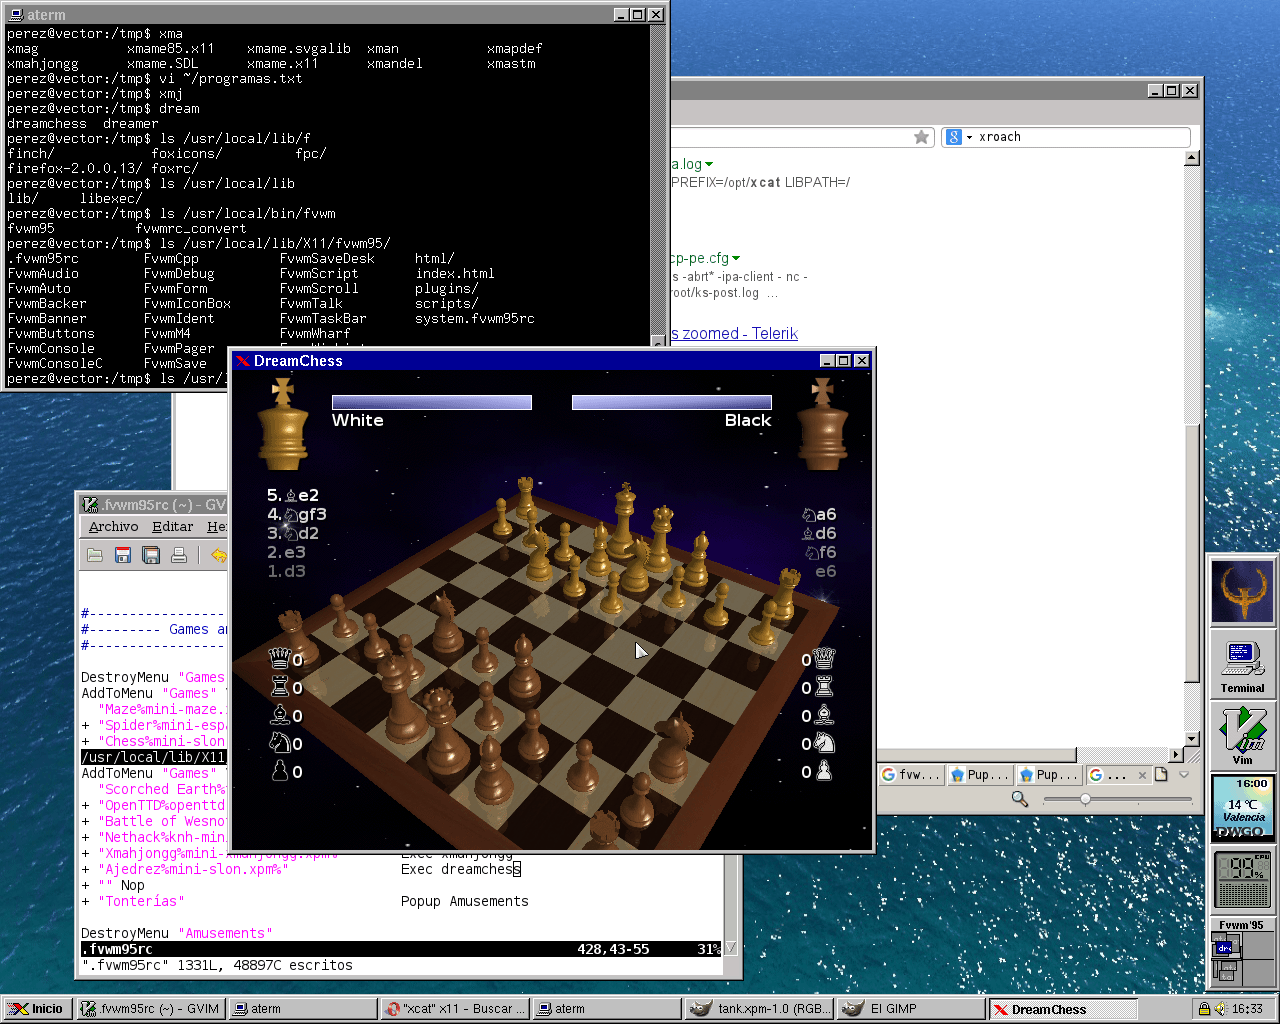The image size is (1280, 1024).
Task: Open the Valencia weather applet
Action: tap(1243, 808)
